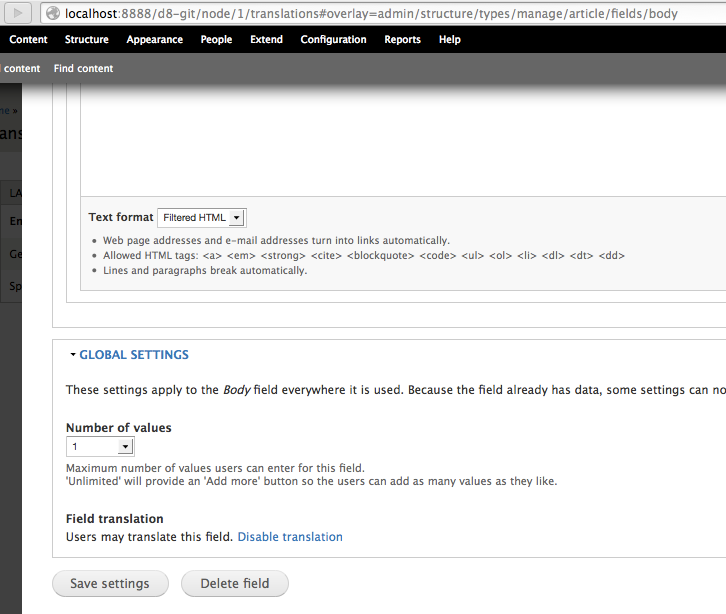Click the globe site icon in address bar
The width and height of the screenshot is (726, 614).
[53, 13]
